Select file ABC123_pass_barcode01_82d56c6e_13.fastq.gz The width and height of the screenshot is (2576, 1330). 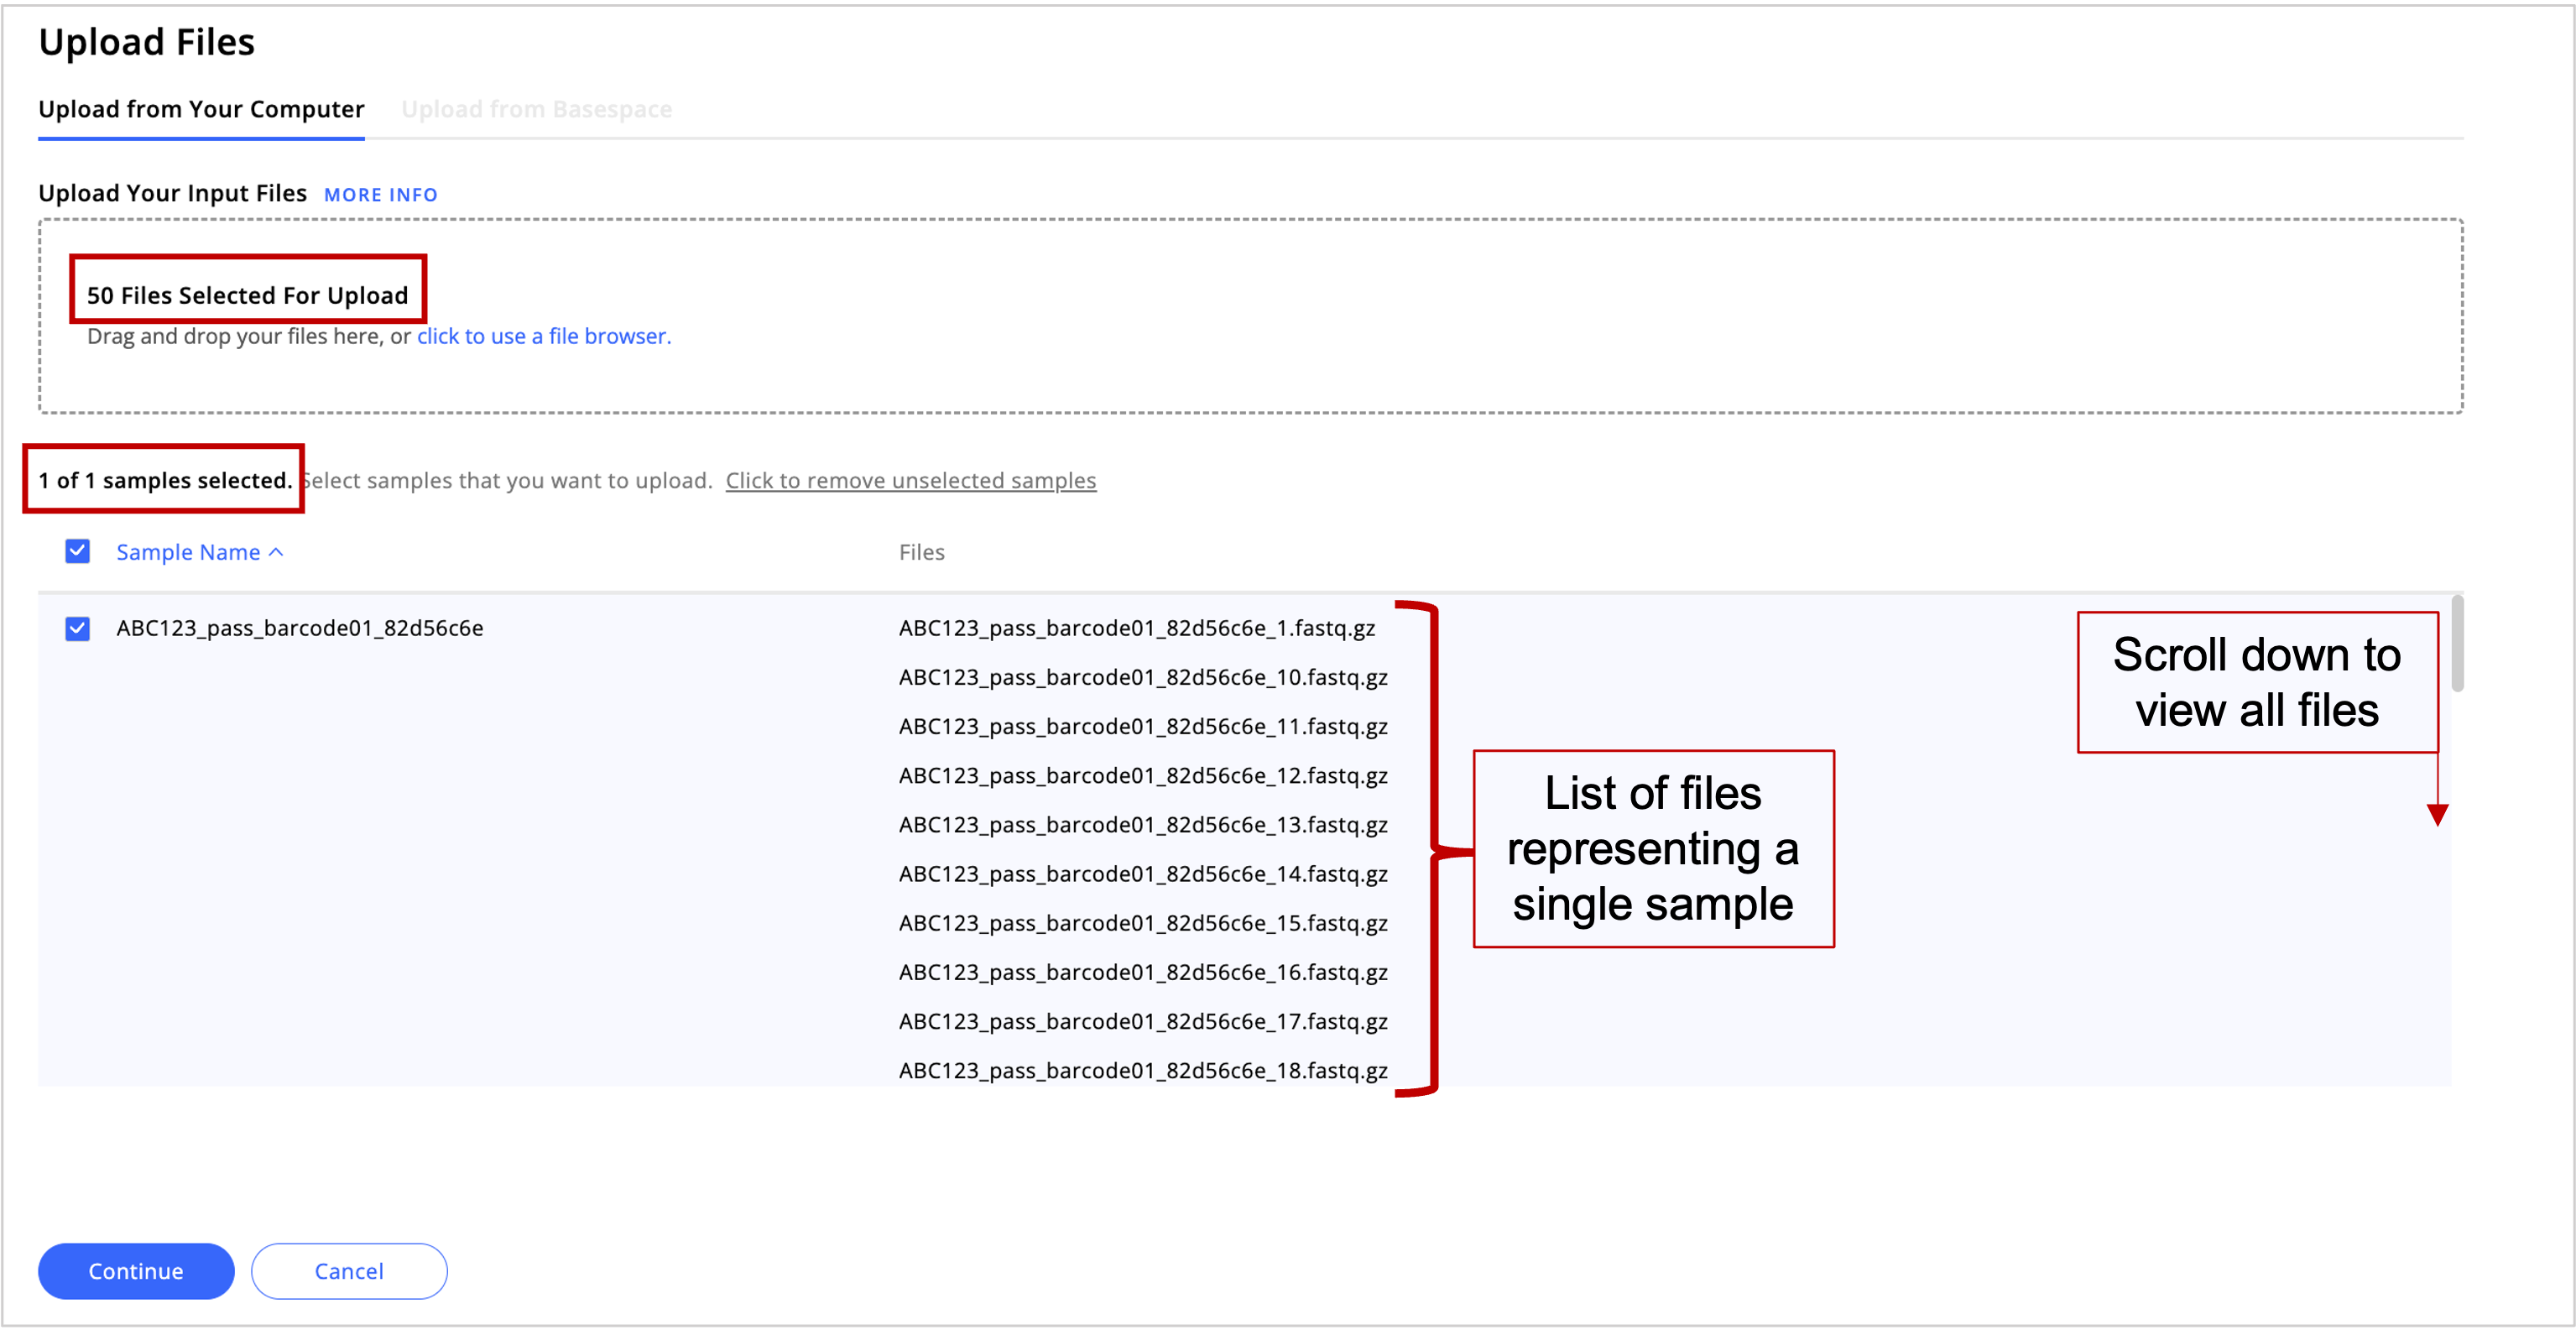[1143, 824]
